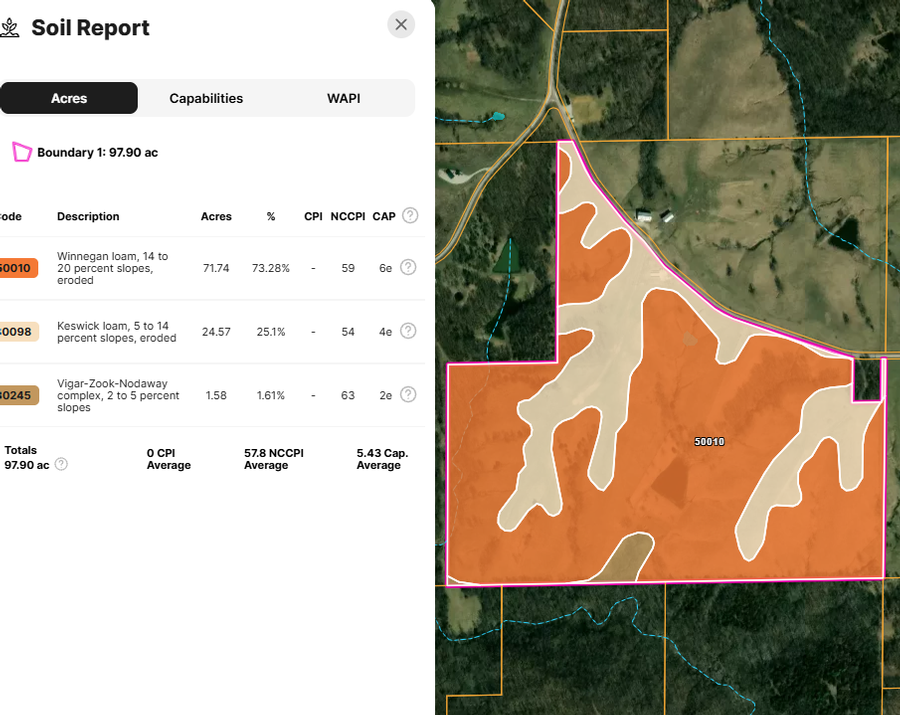Open help icon next to Totals acreage

(61, 464)
